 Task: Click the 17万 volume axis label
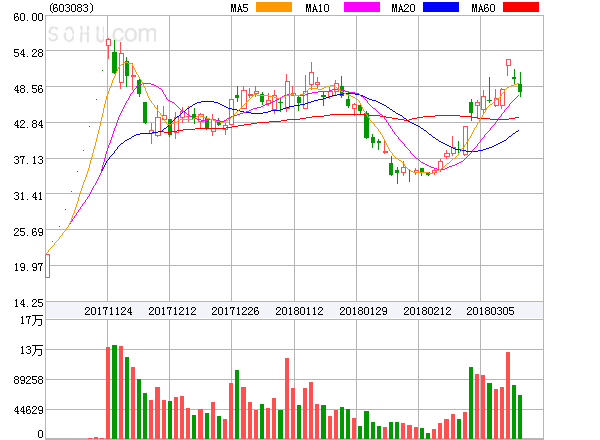(x=32, y=320)
